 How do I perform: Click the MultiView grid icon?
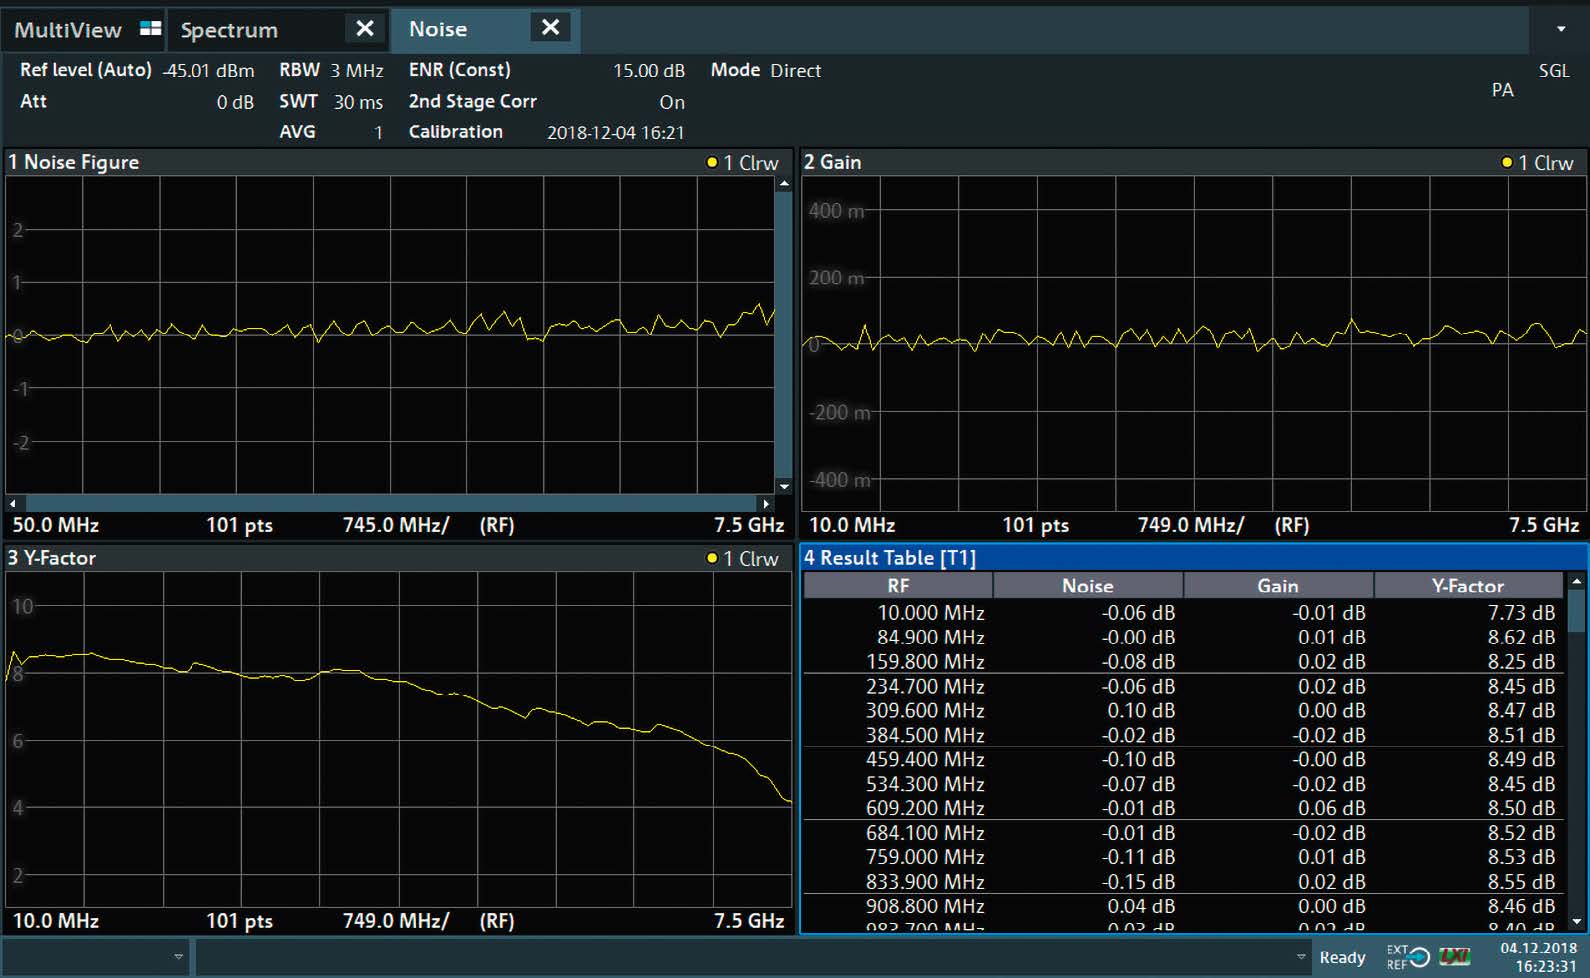pyautogui.click(x=150, y=29)
